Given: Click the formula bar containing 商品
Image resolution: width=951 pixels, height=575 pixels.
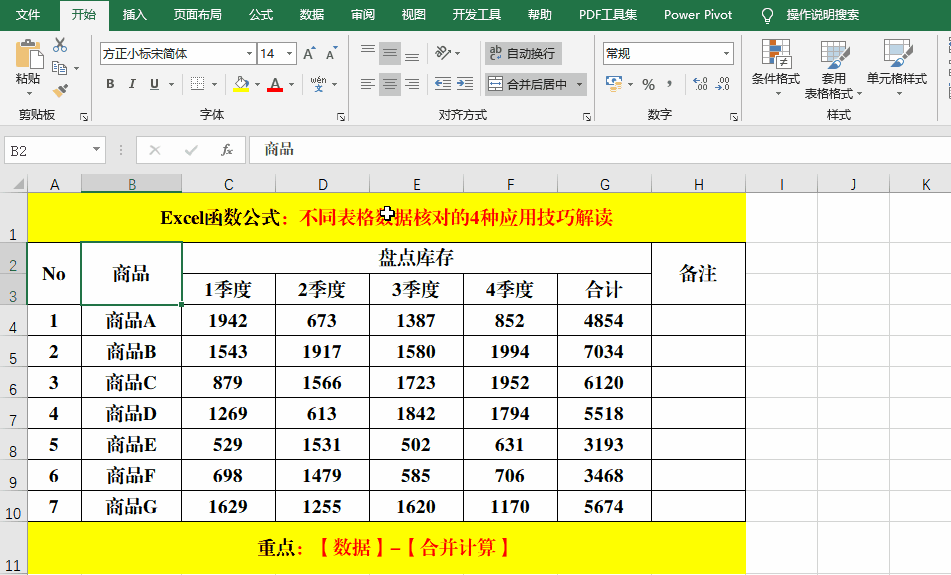Looking at the screenshot, I should [x=599, y=150].
